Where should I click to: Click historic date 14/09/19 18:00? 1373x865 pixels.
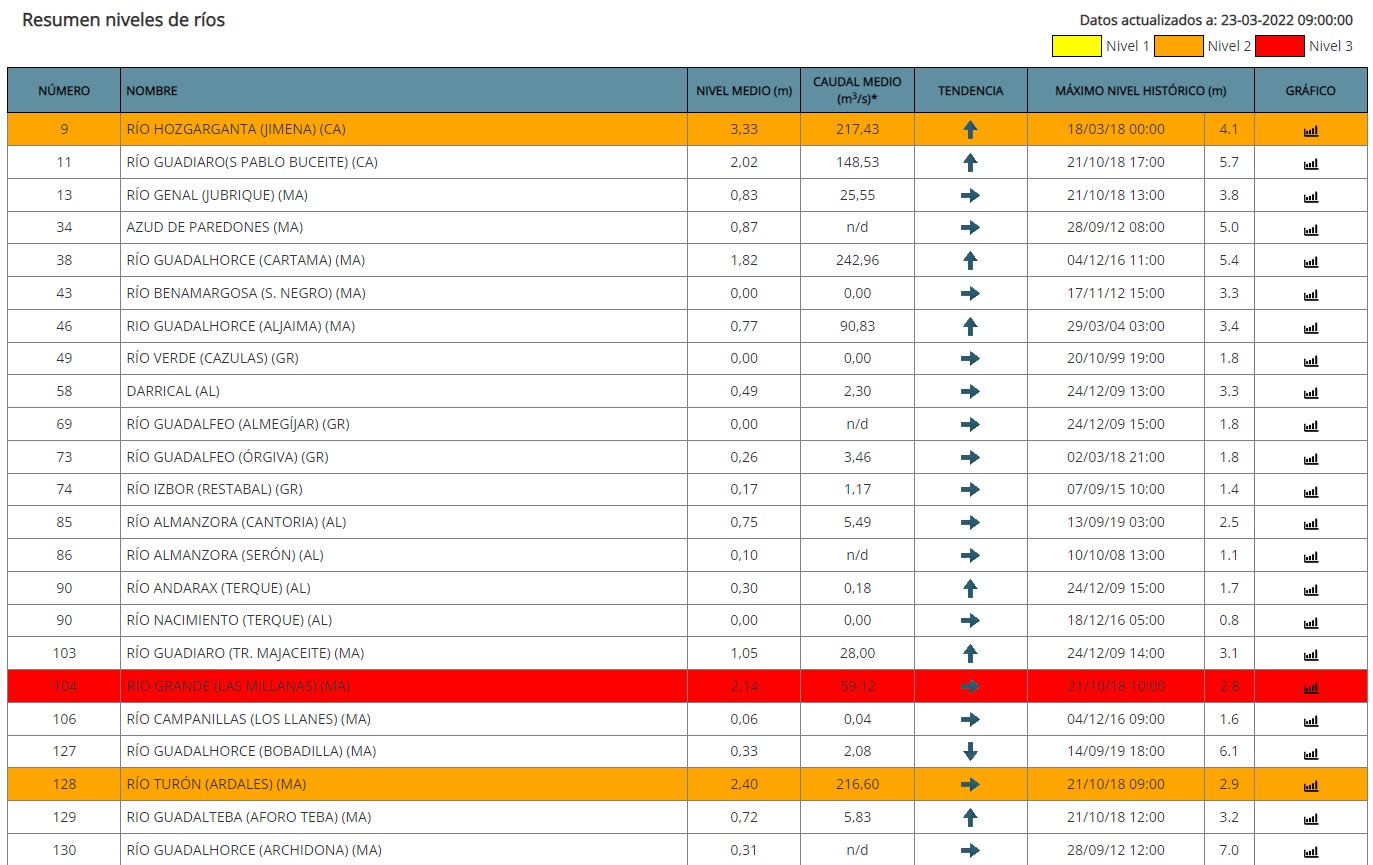[1115, 751]
